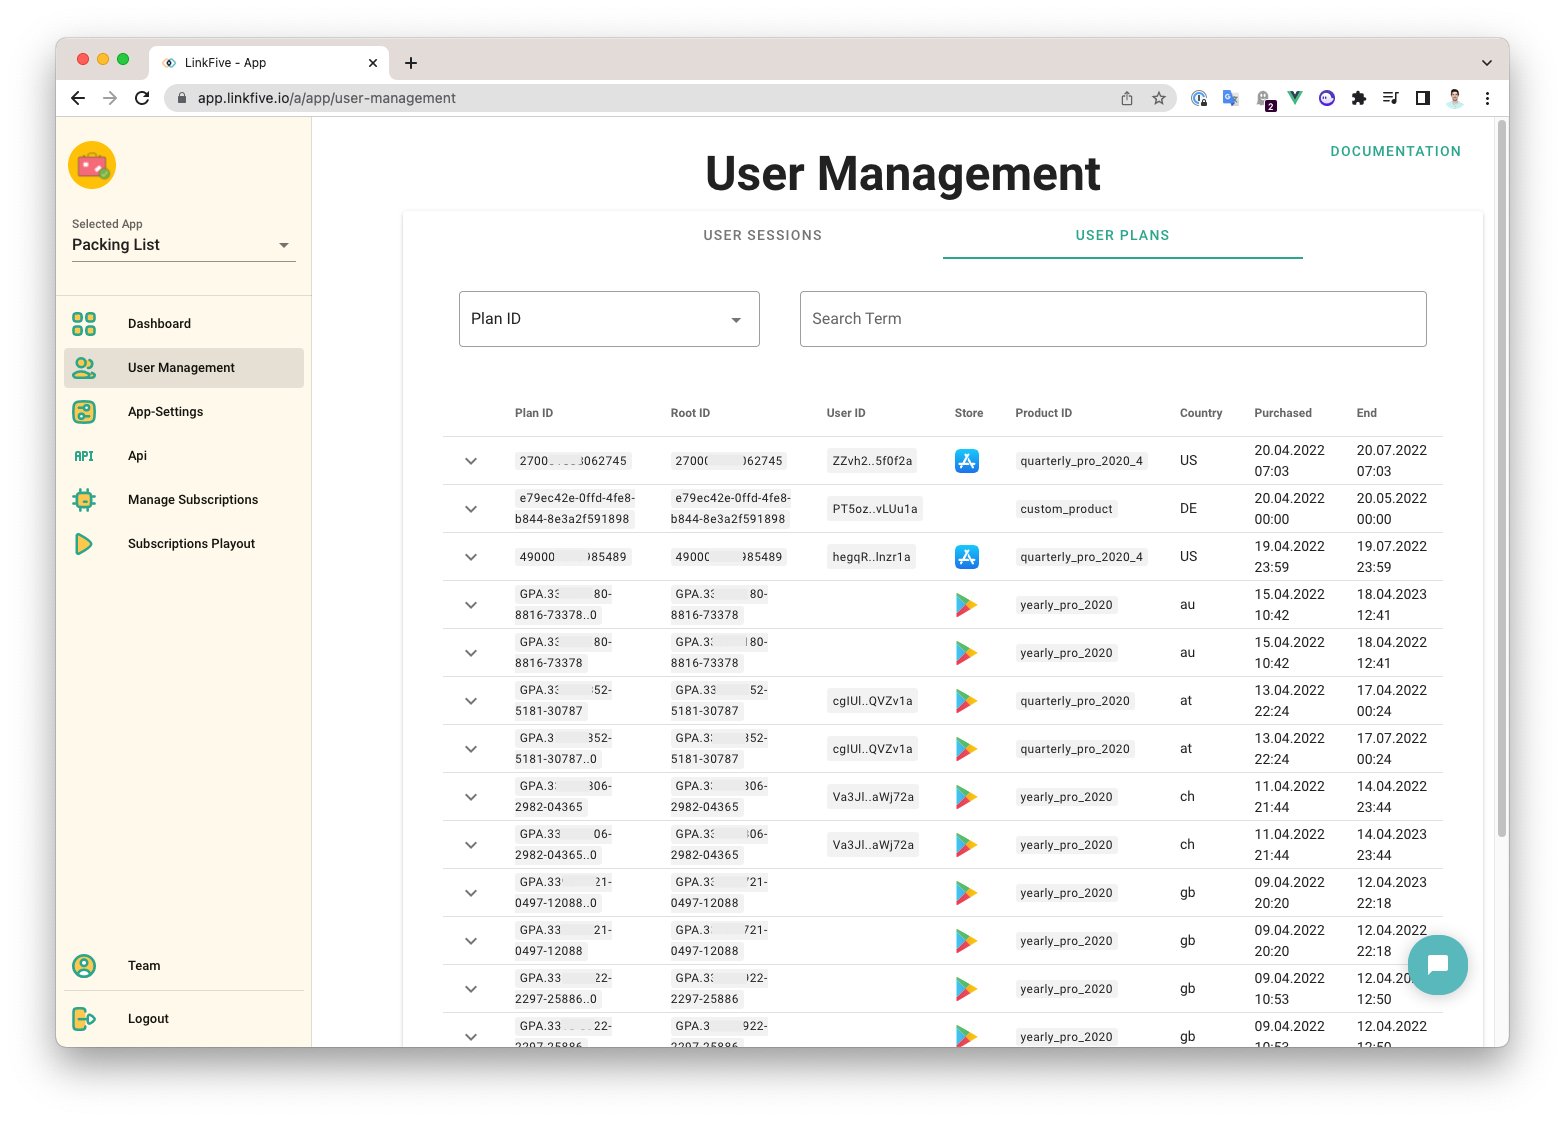
Task: Click the Store column header
Action: coord(969,413)
